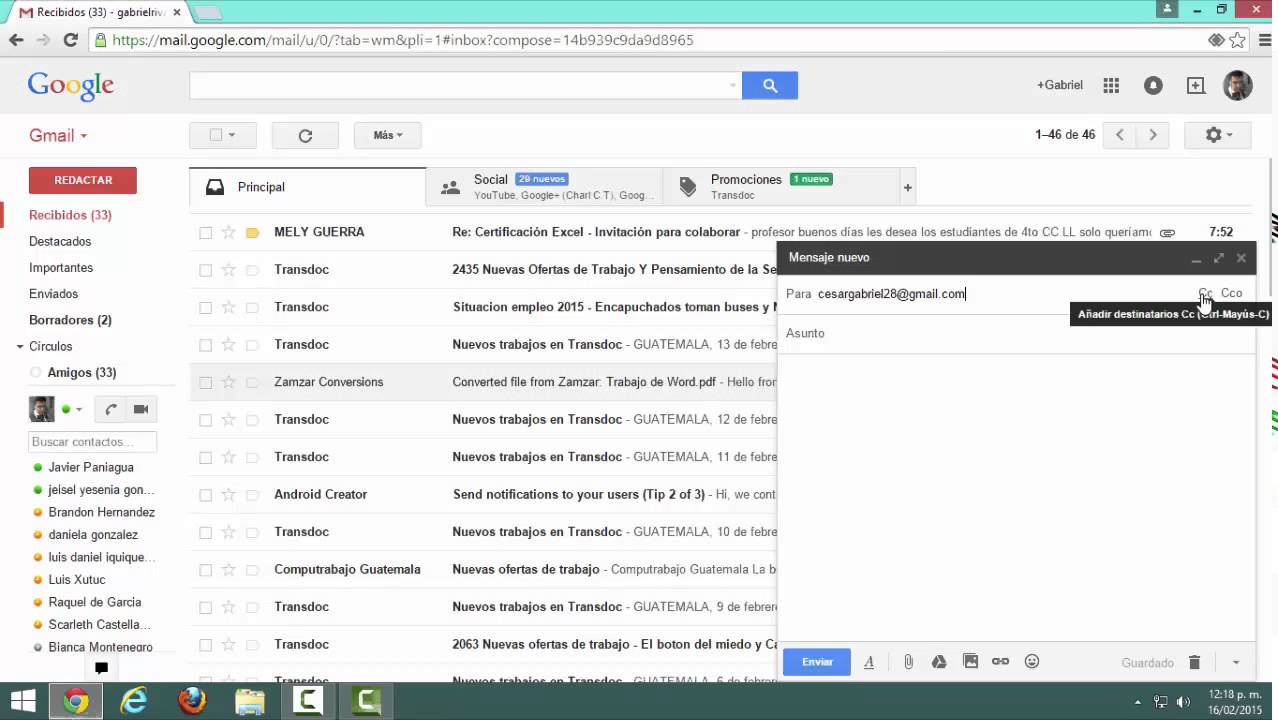Go to newer messages arrow
Screen dimensions: 1278x720
pos(1120,135)
